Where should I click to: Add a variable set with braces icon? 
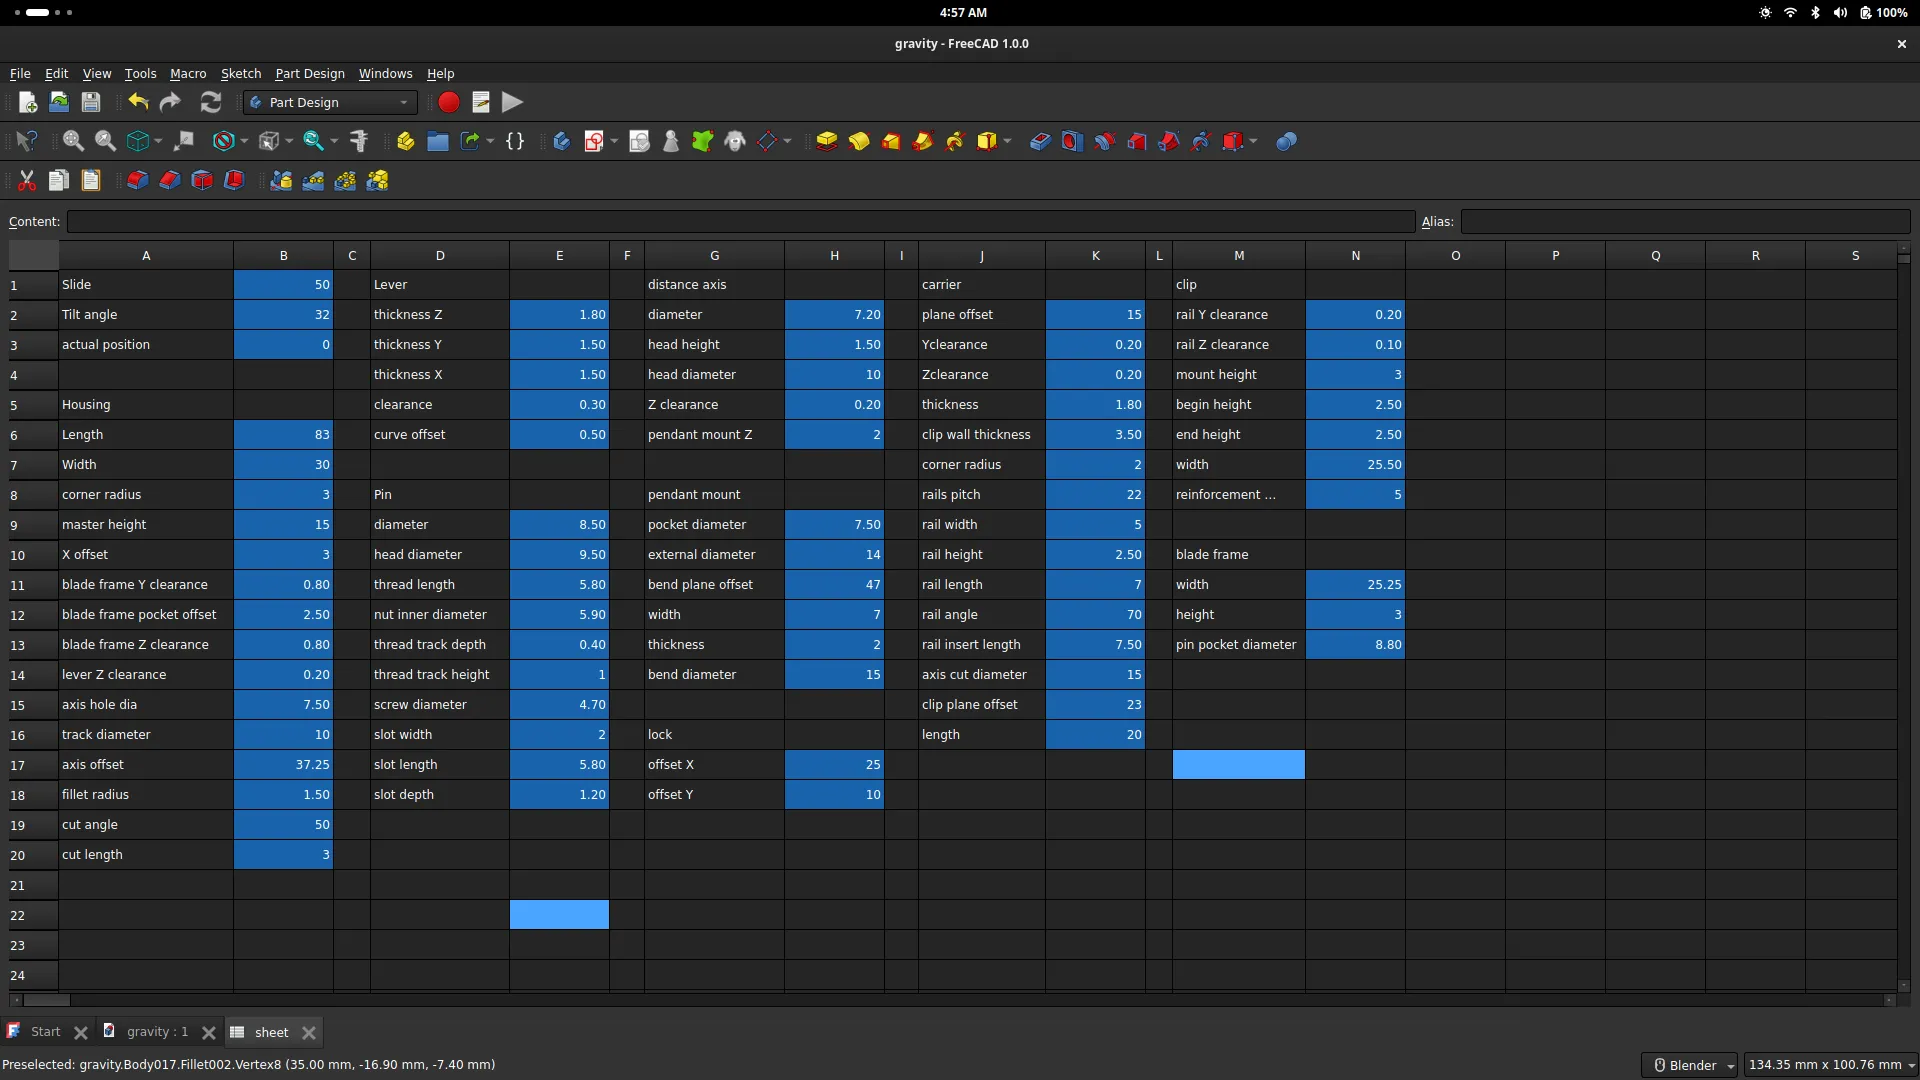point(515,141)
